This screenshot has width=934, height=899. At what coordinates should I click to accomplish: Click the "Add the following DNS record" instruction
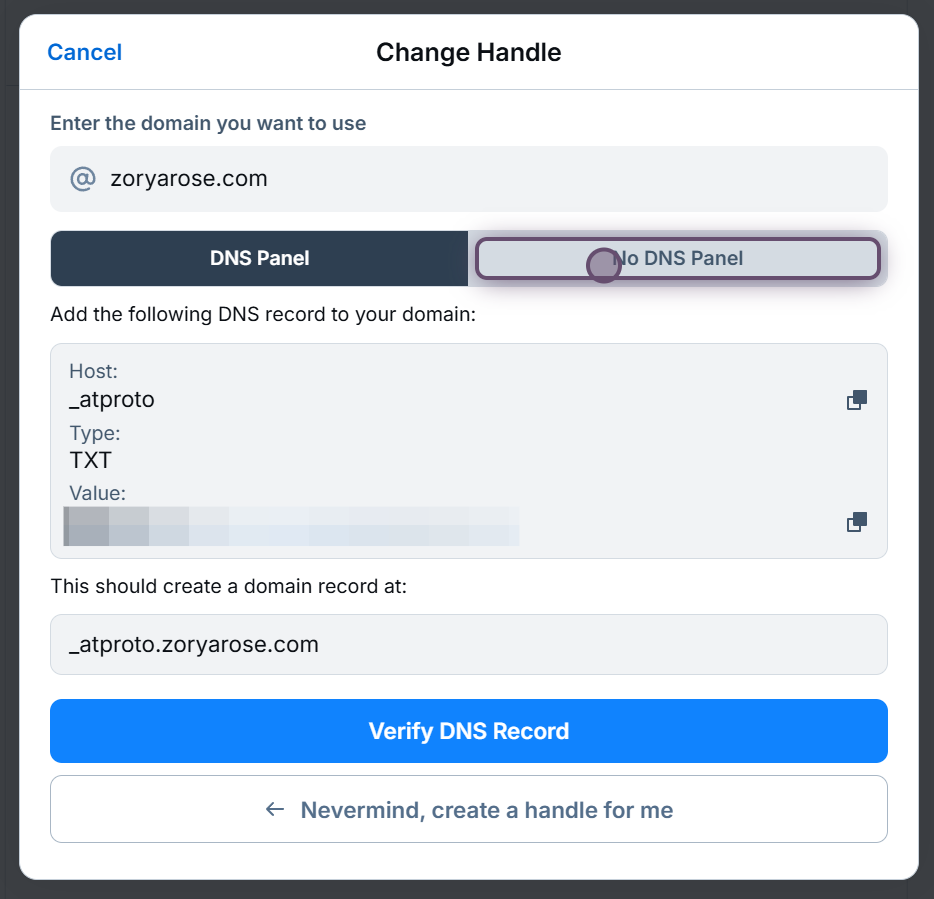click(x=263, y=315)
